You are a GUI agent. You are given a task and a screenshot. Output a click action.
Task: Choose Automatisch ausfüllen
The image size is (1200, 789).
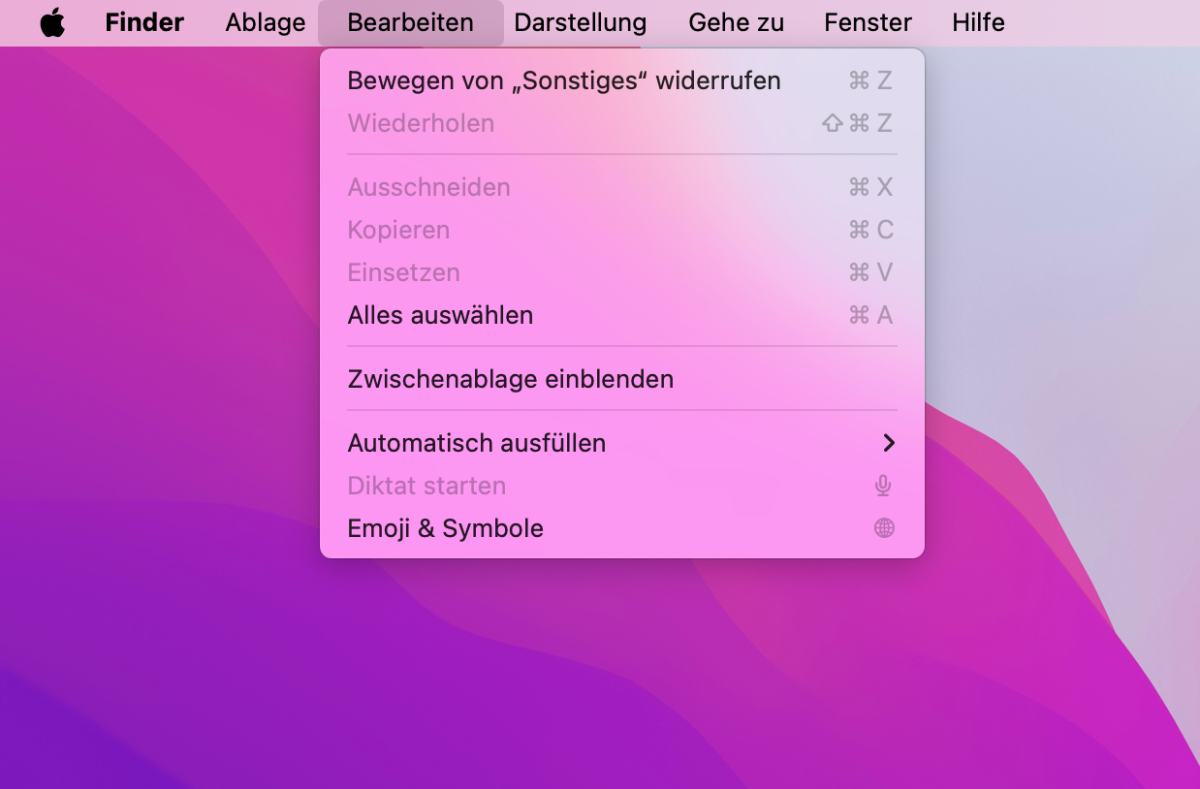click(x=477, y=443)
